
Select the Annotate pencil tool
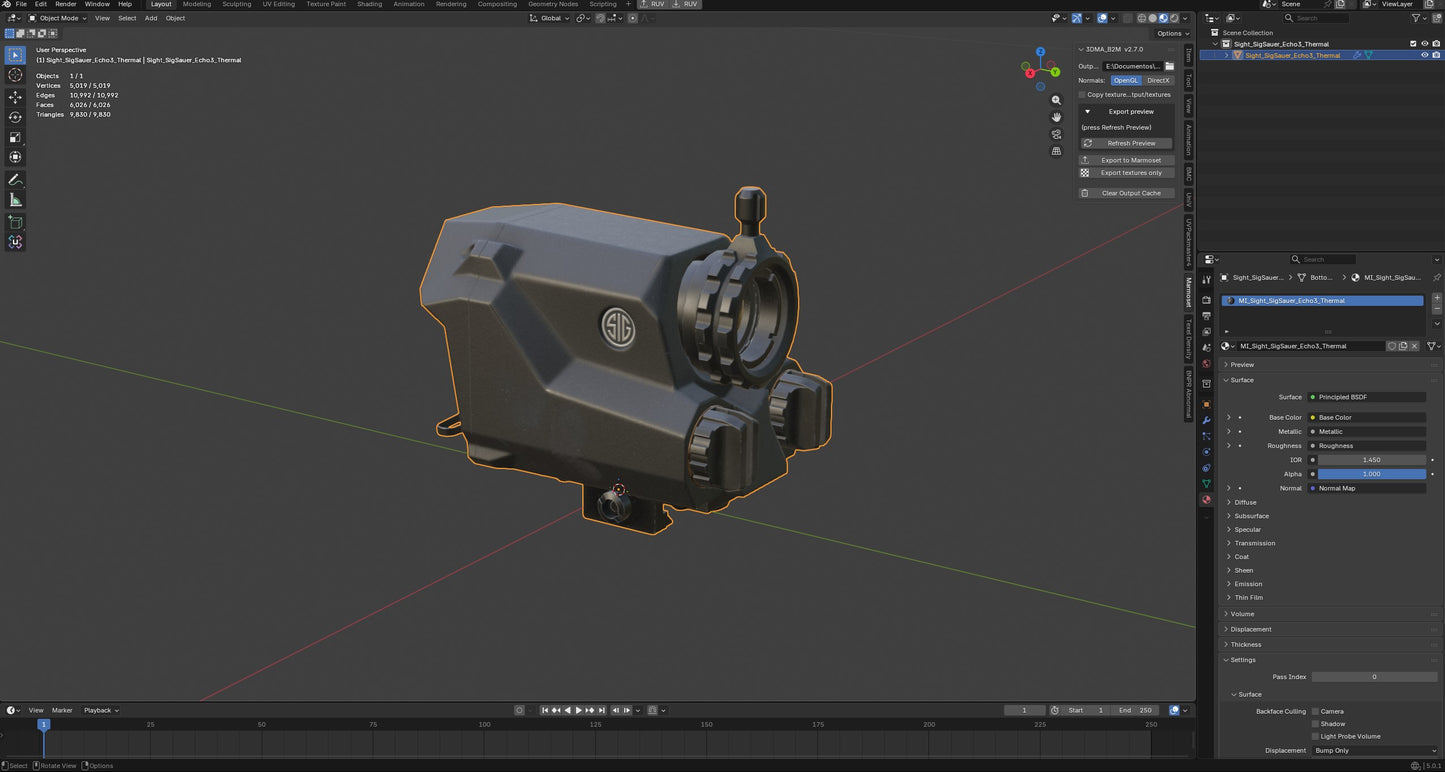(x=15, y=180)
